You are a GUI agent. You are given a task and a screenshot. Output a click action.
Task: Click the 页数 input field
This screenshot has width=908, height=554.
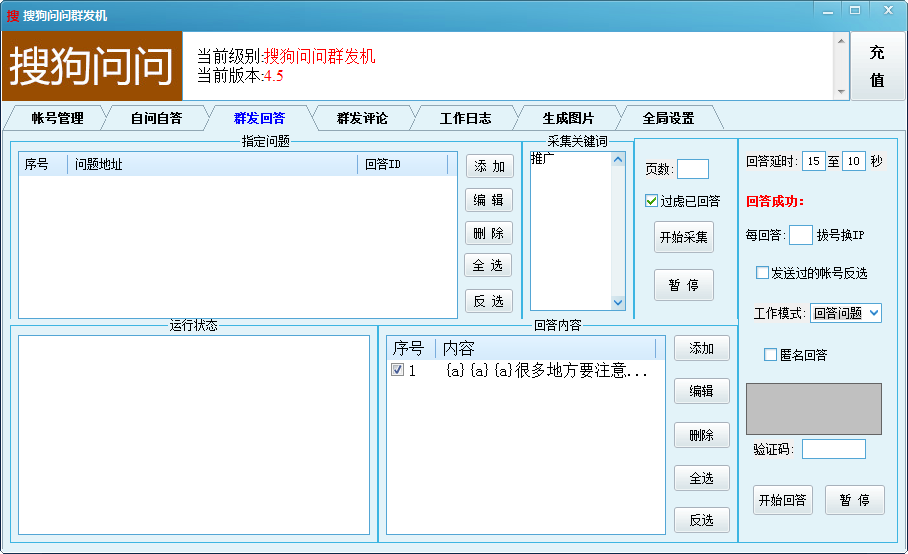point(693,169)
